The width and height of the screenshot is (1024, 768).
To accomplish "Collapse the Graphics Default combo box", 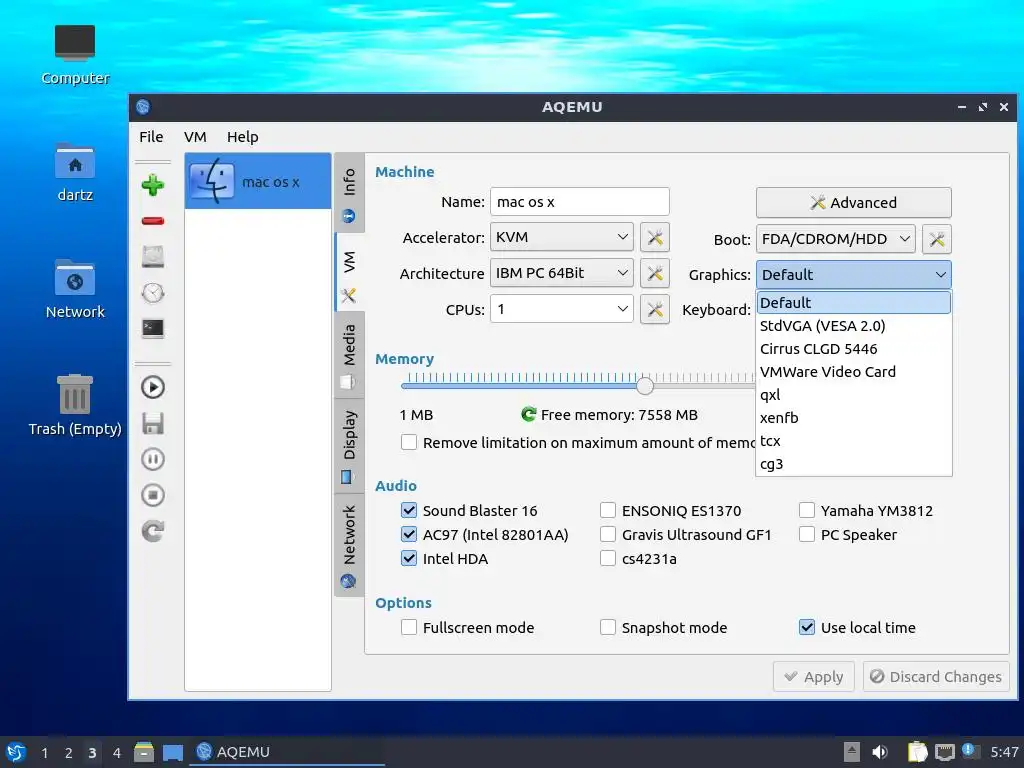I will [x=854, y=274].
